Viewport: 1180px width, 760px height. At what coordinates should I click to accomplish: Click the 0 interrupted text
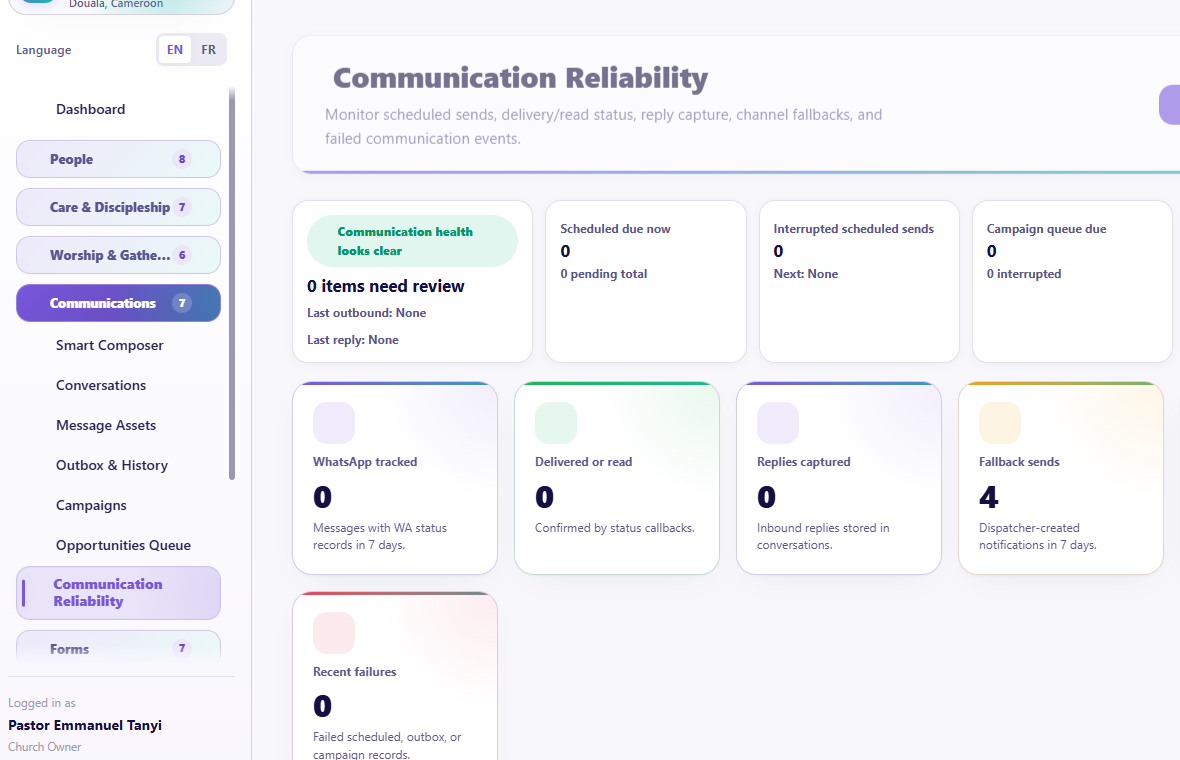point(1024,274)
